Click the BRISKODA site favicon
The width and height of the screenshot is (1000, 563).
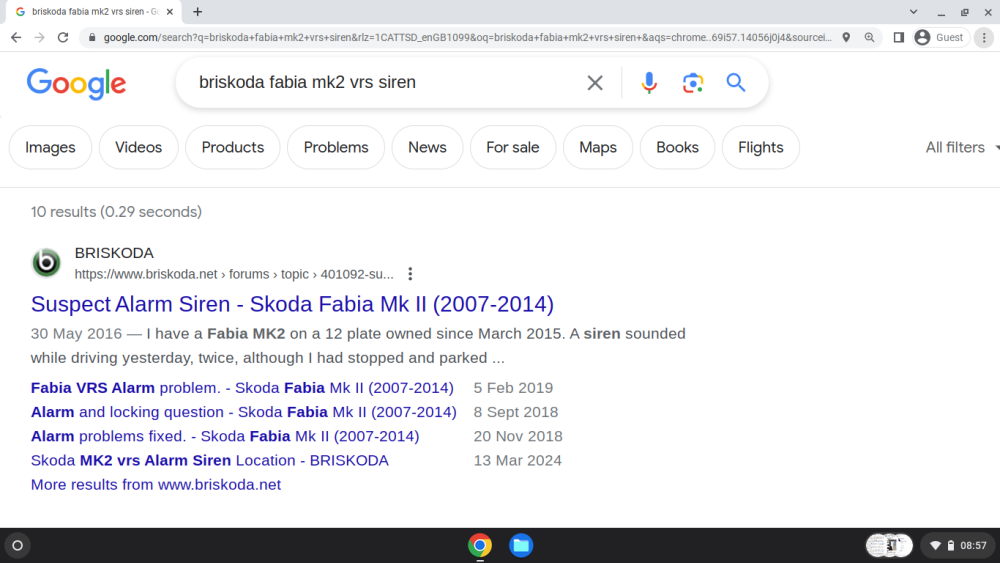click(x=46, y=263)
